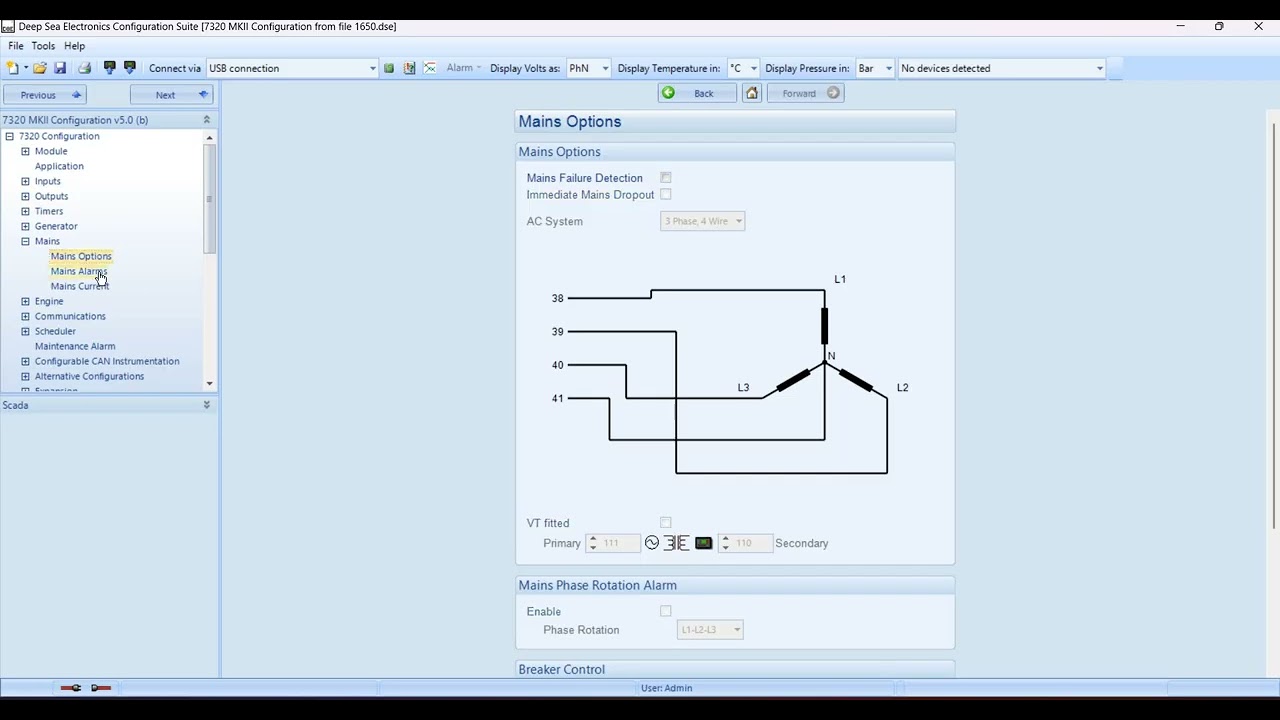Click the graph trend icon beside Alarm
The width and height of the screenshot is (1280, 720).
(x=430, y=68)
